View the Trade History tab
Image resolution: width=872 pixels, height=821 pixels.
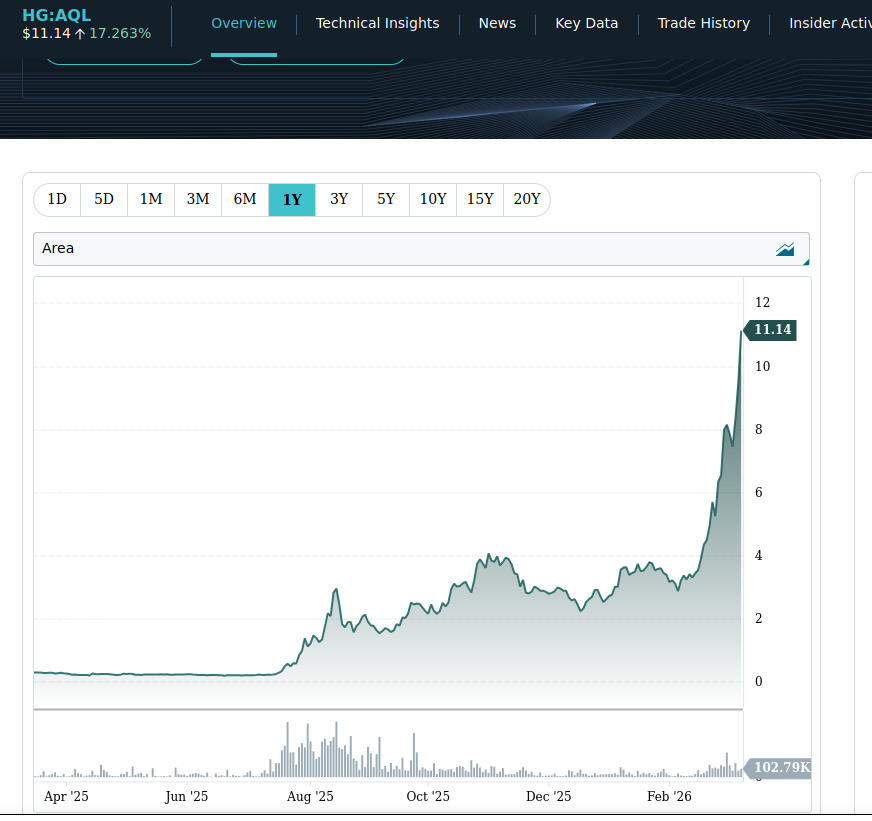[703, 23]
